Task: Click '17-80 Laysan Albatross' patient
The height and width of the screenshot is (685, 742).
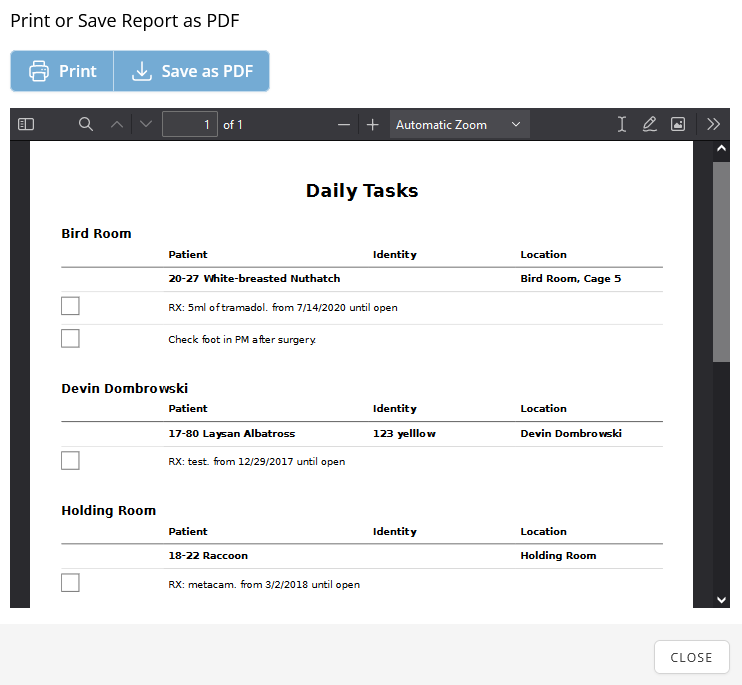Action: tap(232, 433)
